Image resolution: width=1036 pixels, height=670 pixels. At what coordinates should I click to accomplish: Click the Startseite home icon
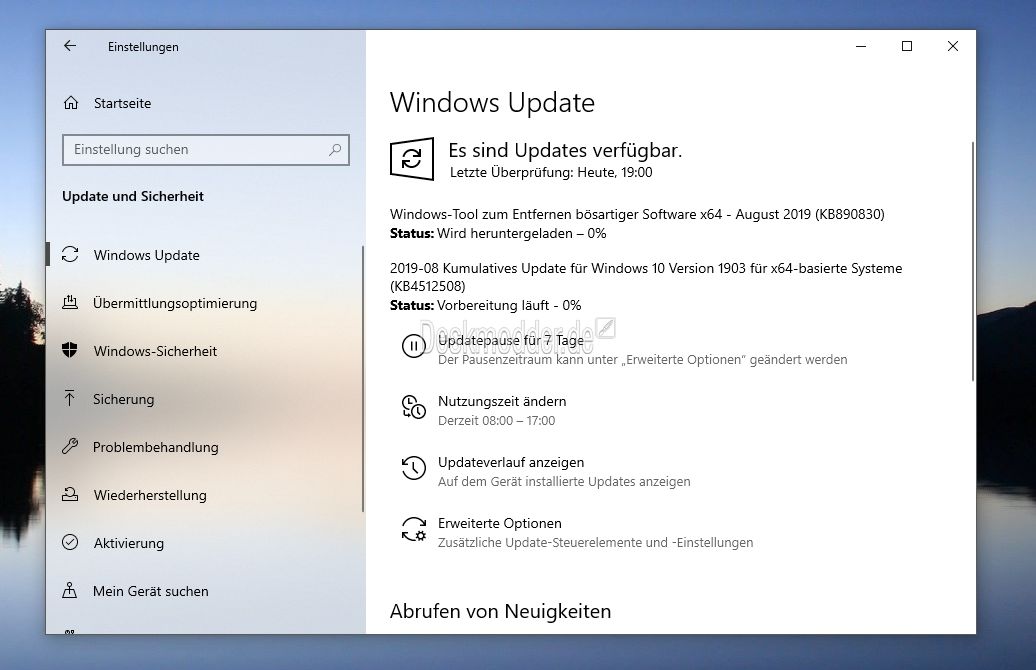71,102
